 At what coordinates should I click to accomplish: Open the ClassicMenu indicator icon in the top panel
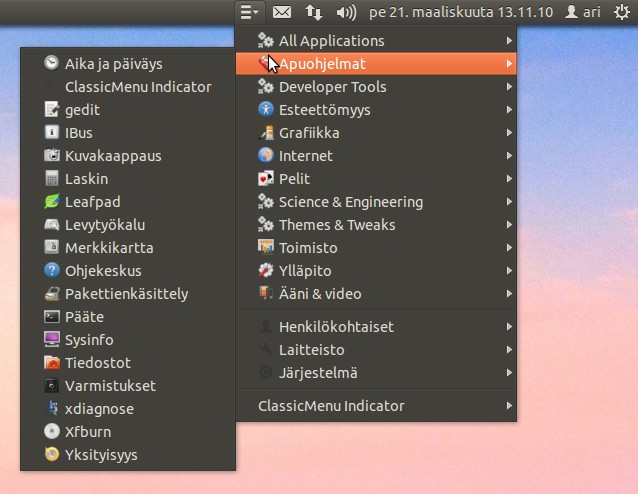249,12
